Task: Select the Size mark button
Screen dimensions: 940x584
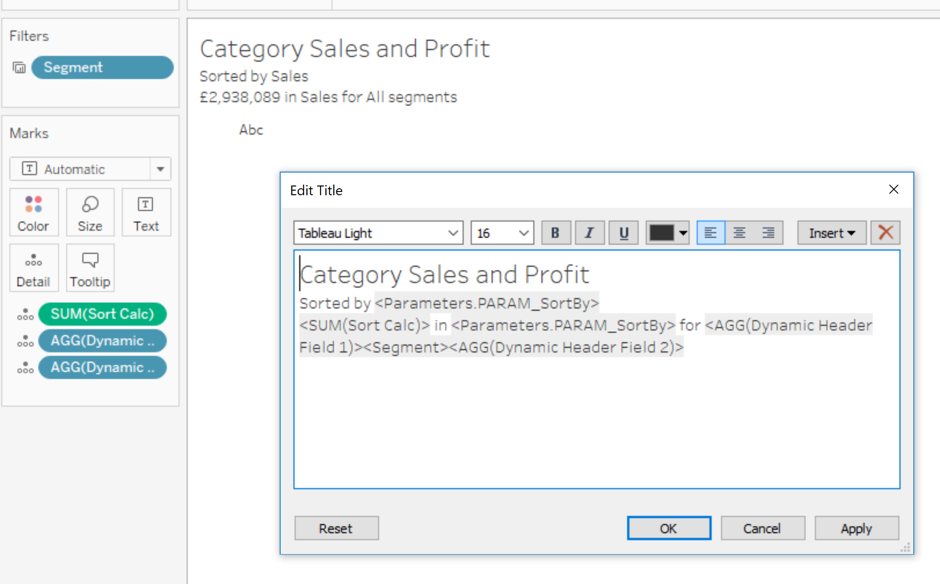Action: pyautogui.click(x=90, y=211)
